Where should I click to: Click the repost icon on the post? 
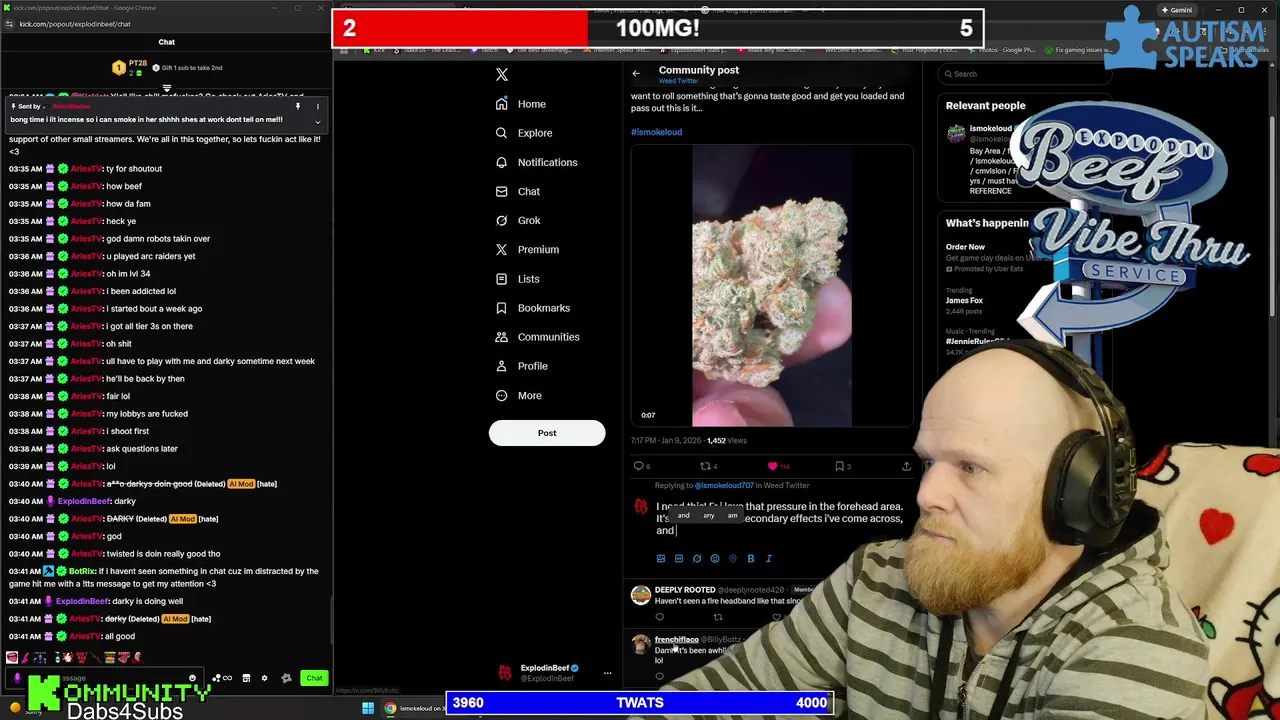coord(705,466)
